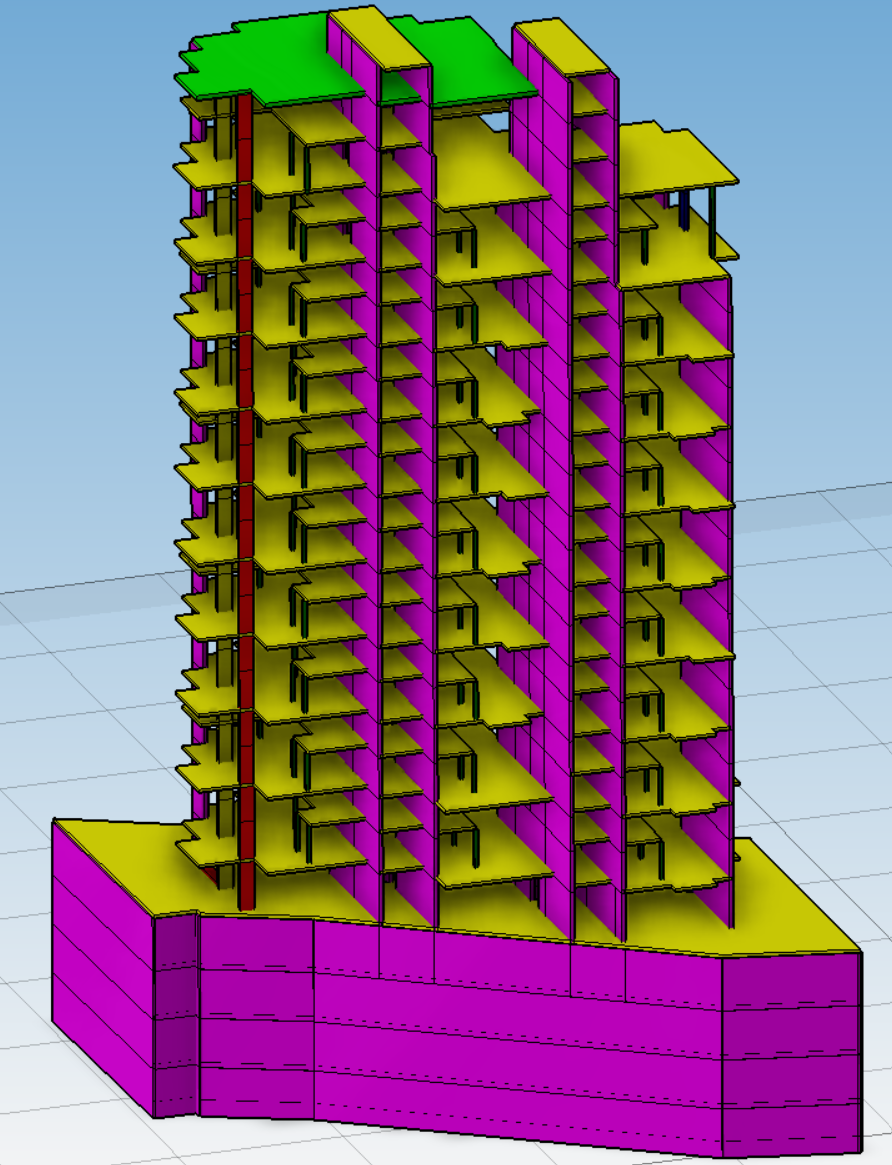Click the yellow cap slab atop the left core

point(380,39)
